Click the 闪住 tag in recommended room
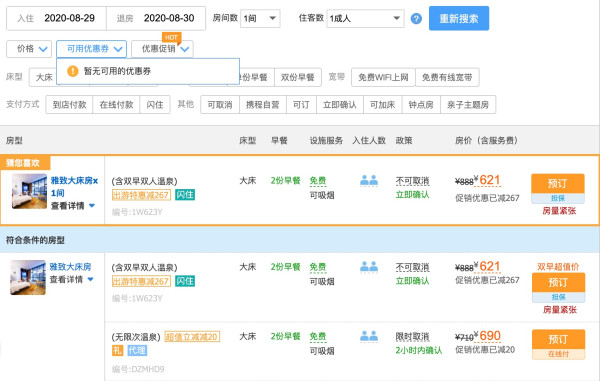 coord(185,195)
